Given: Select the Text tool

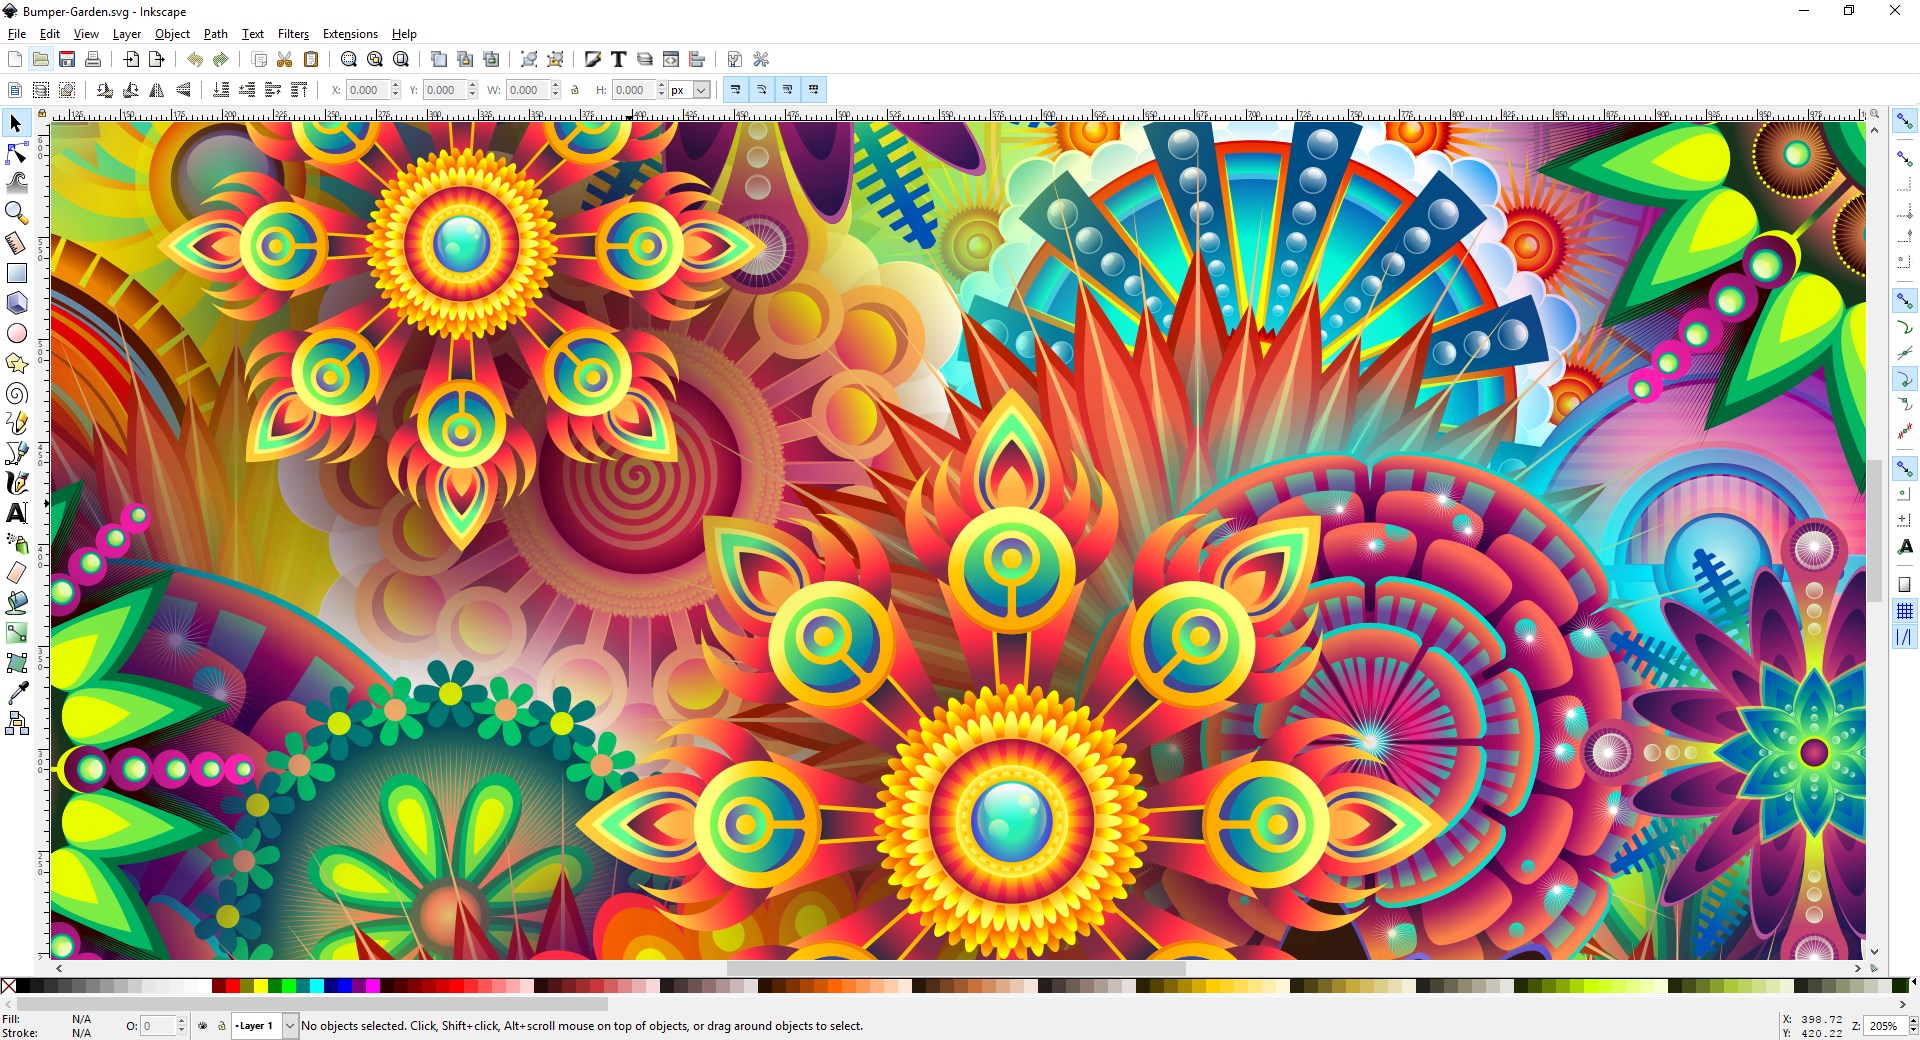Looking at the screenshot, I should tap(16, 514).
